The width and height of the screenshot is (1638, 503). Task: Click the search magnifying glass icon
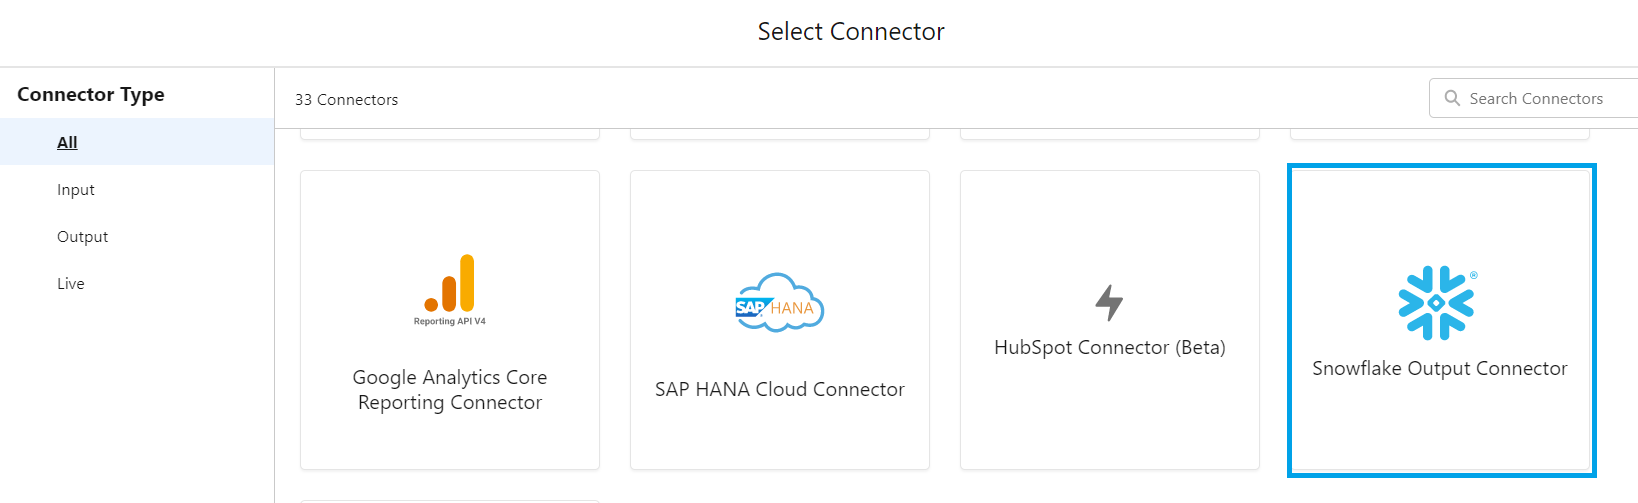coord(1452,98)
